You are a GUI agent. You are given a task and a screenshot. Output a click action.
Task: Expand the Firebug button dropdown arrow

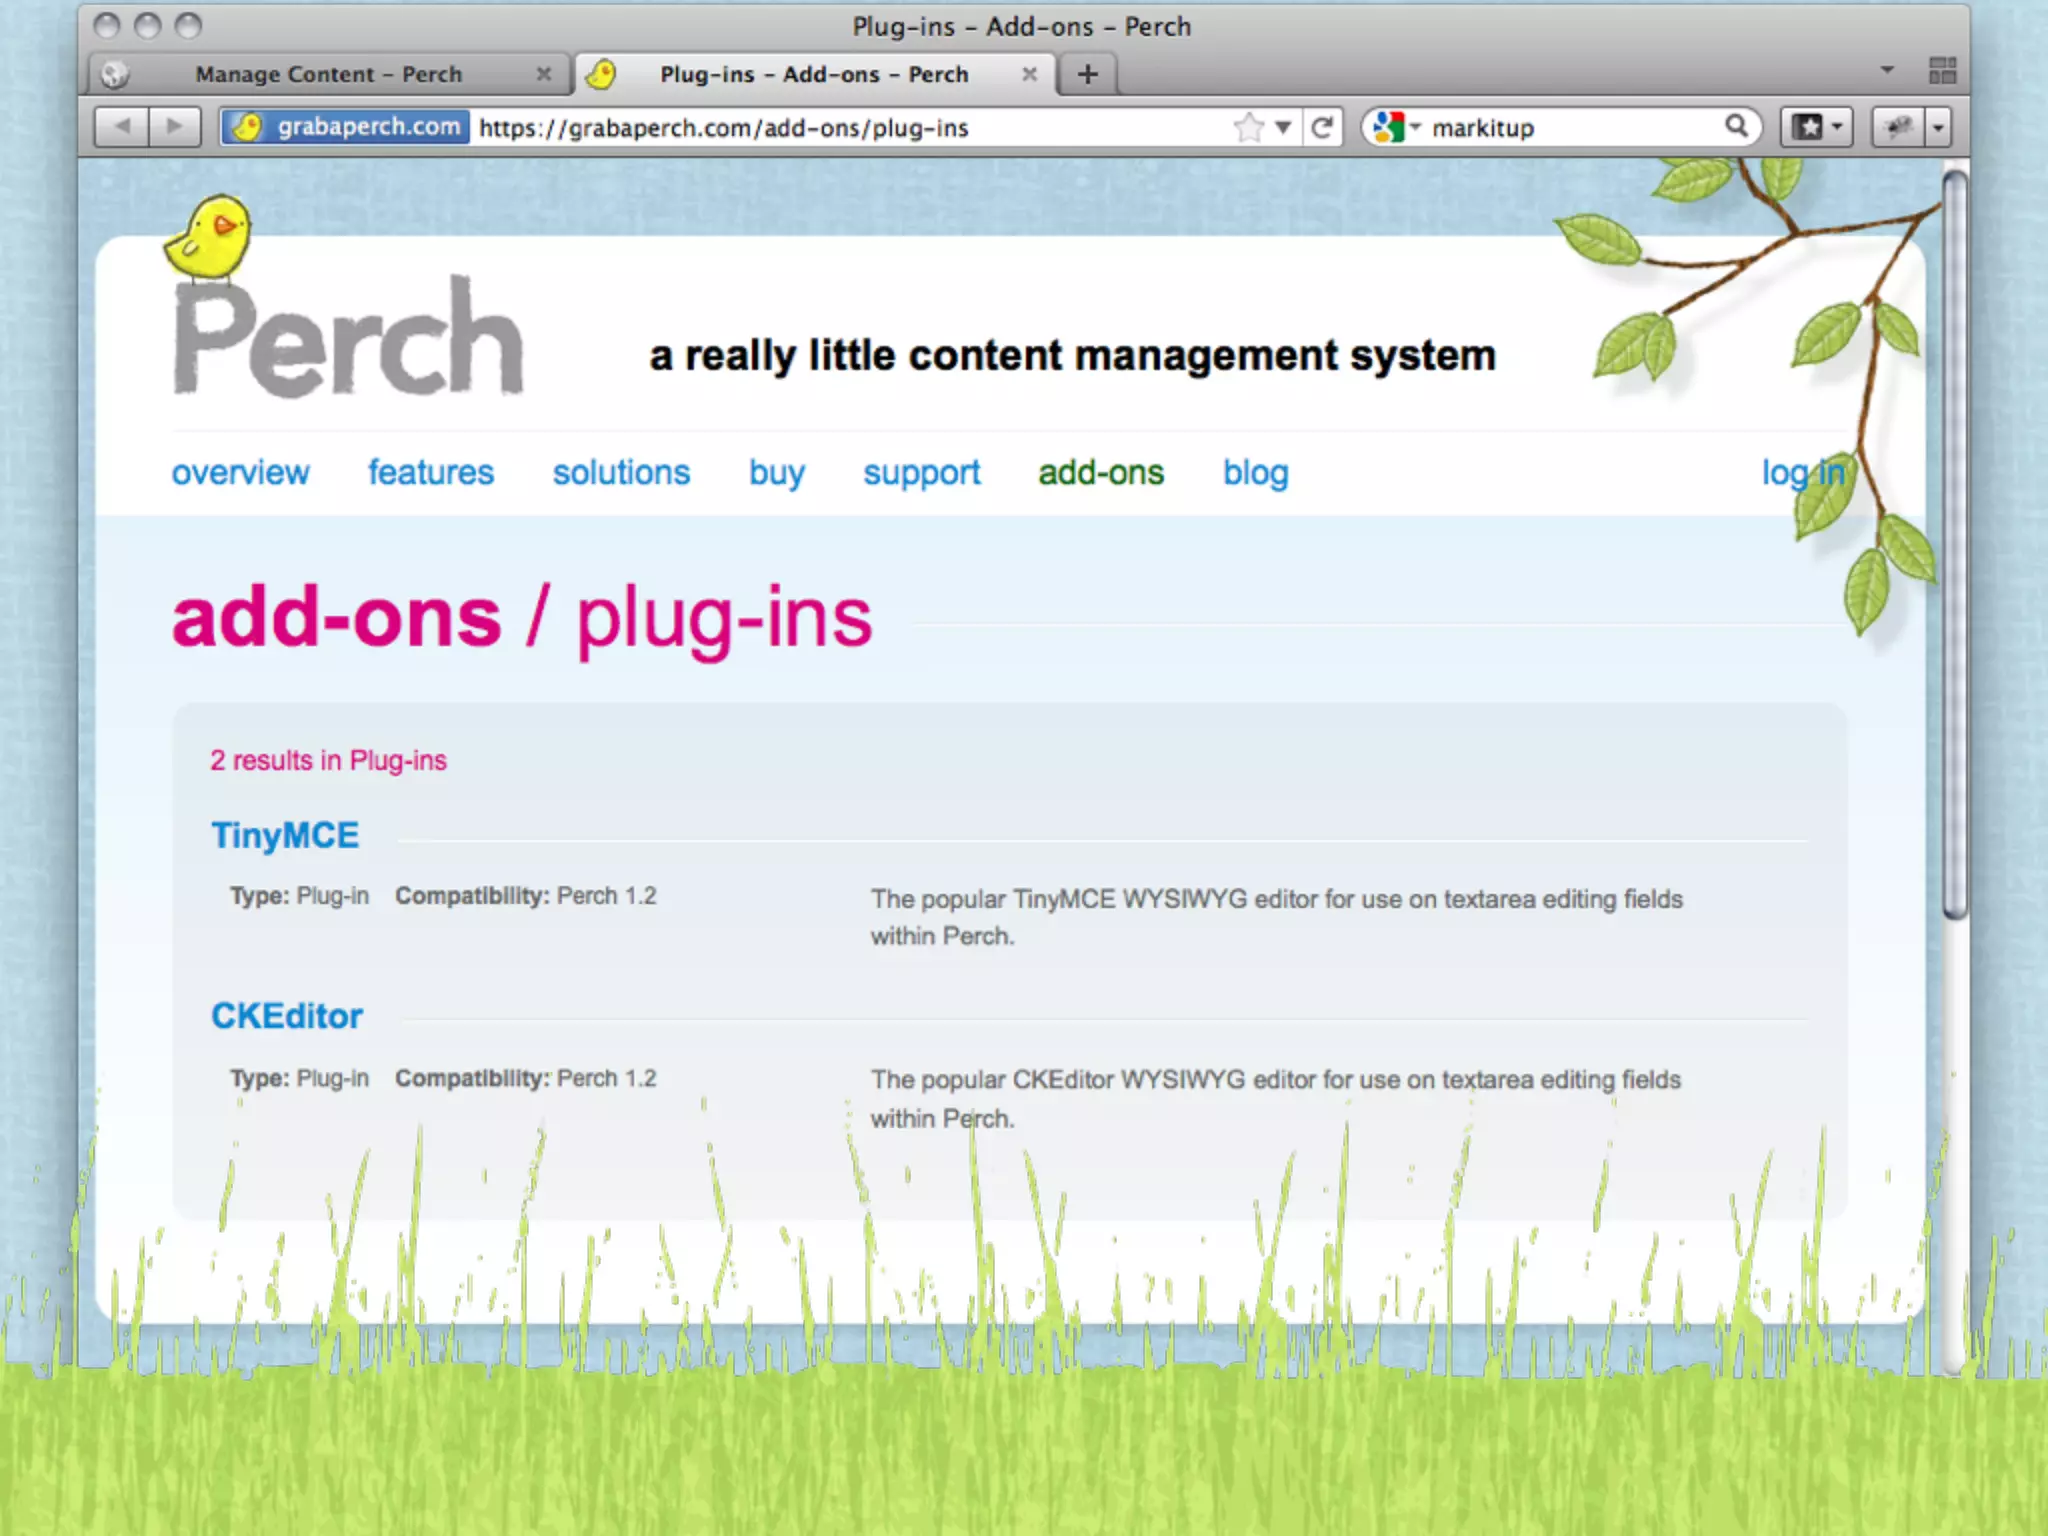point(1939,127)
